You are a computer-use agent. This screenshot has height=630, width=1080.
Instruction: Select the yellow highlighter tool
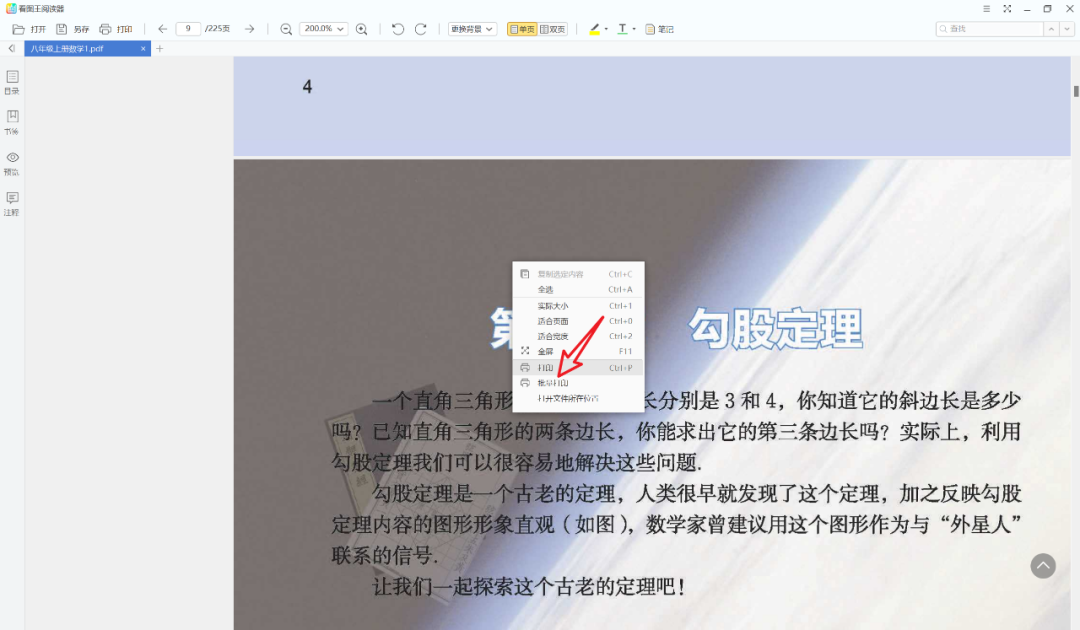pos(594,29)
